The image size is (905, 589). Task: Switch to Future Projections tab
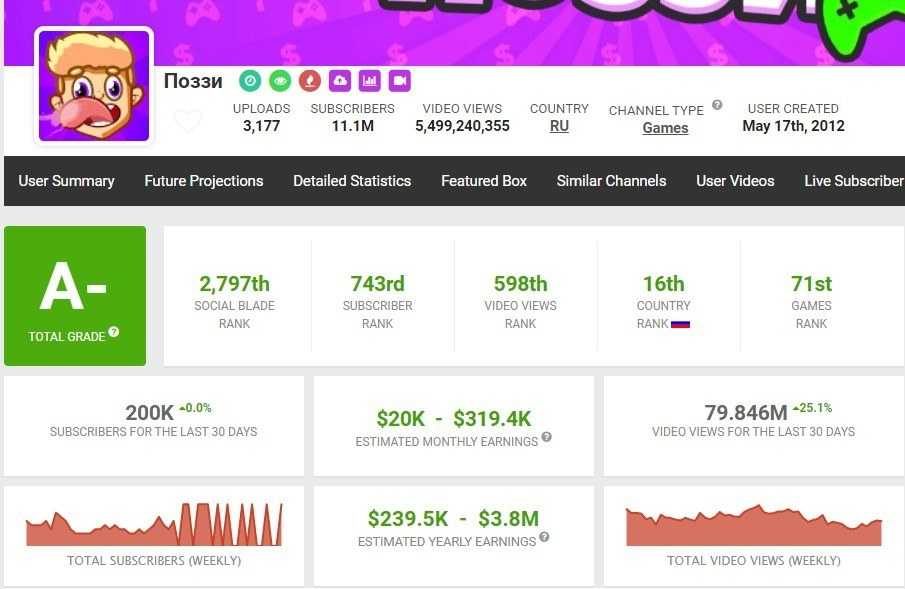click(x=204, y=181)
